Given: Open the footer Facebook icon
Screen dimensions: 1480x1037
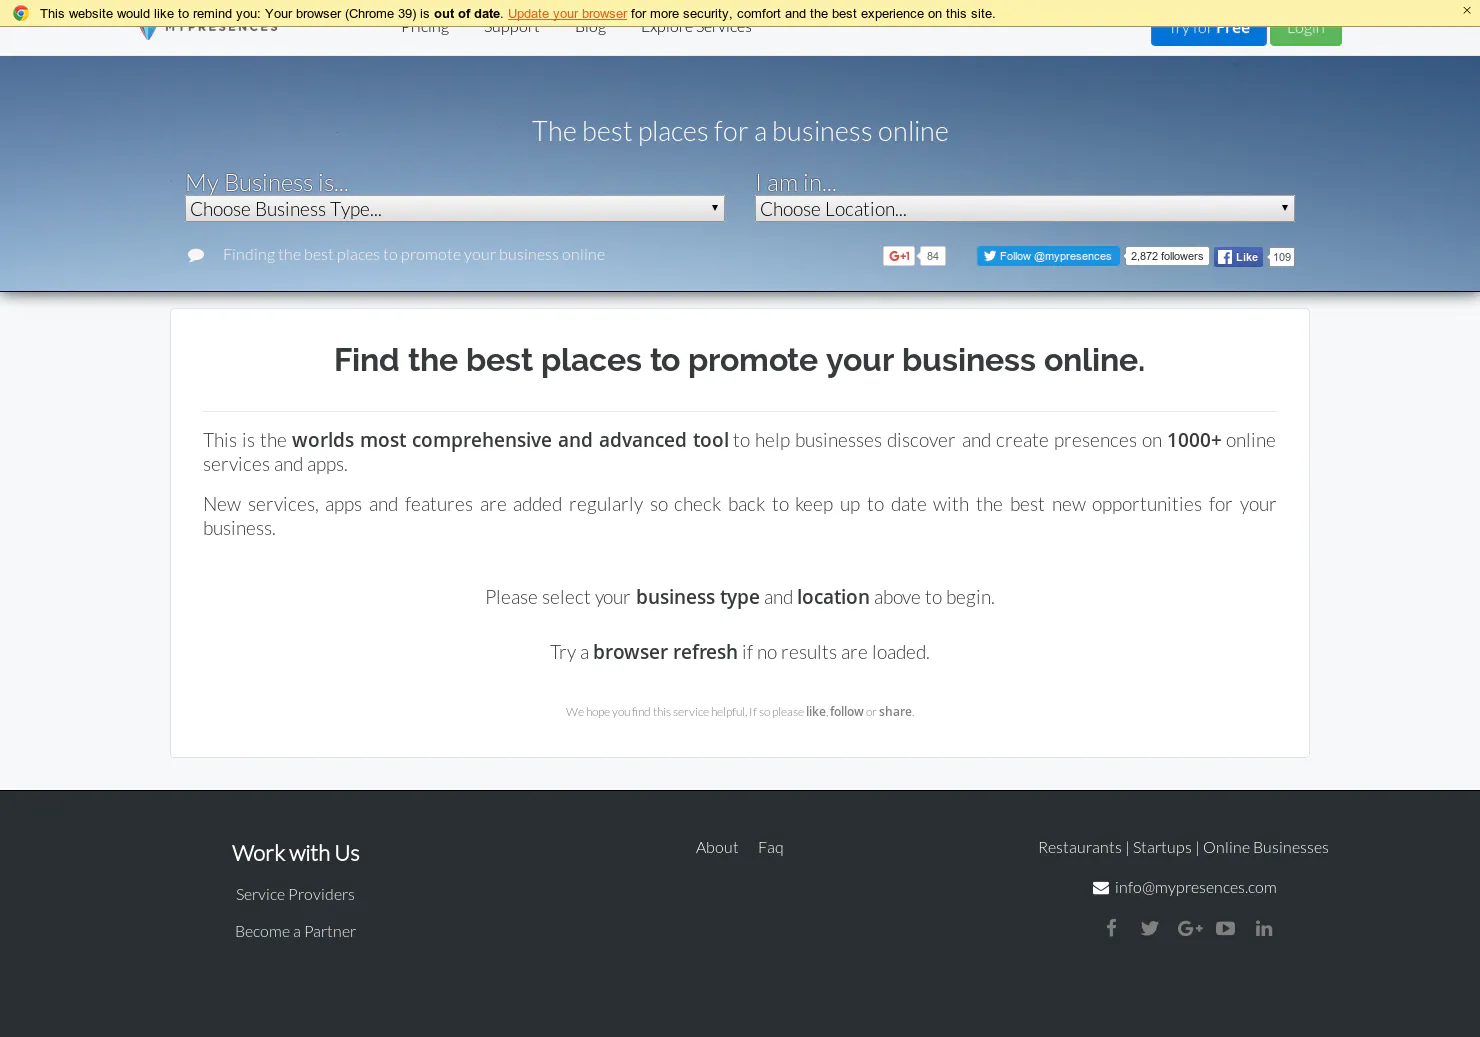Looking at the screenshot, I should point(1111,928).
